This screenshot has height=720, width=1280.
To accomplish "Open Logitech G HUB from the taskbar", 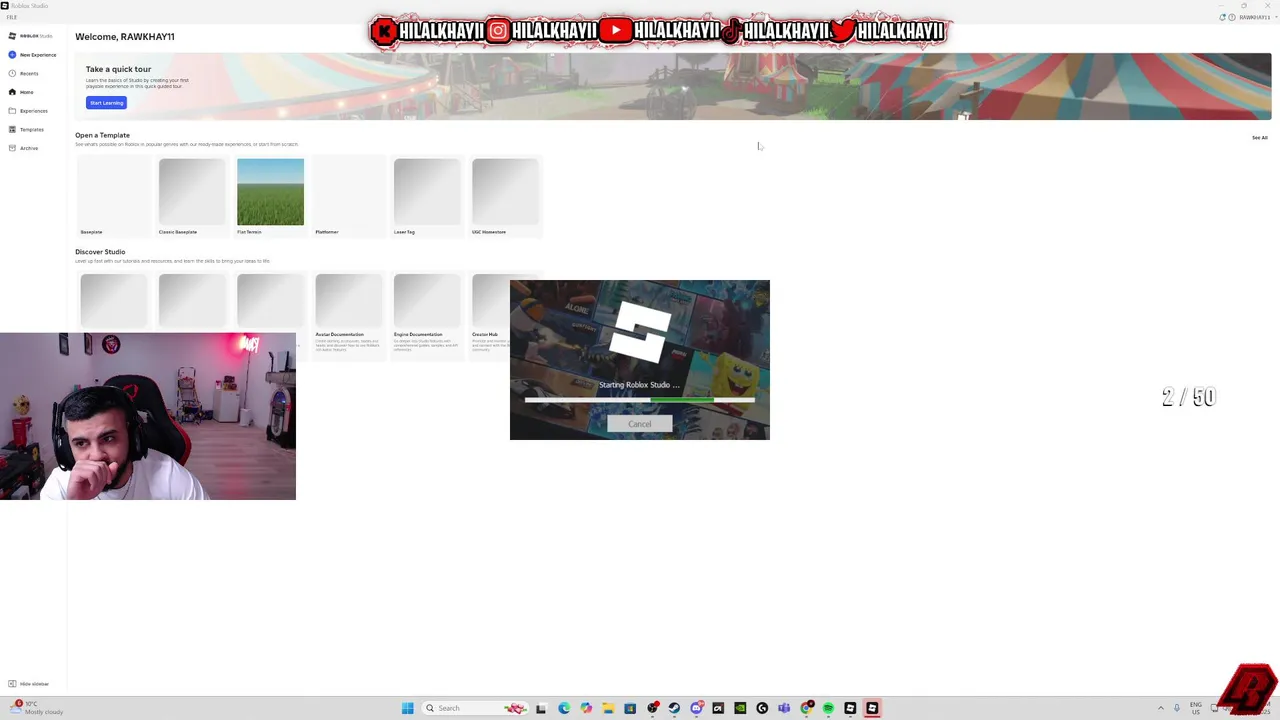I will click(762, 708).
